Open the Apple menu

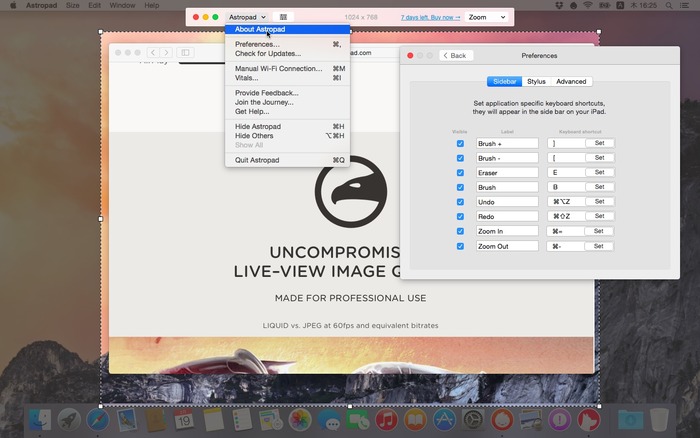point(13,5)
